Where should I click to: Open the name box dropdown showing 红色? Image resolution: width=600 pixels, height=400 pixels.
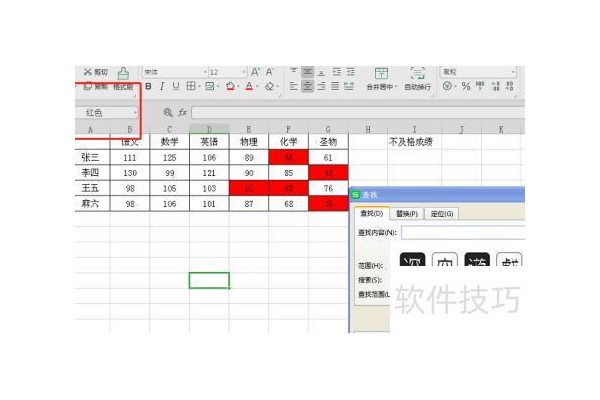pyautogui.click(x=135, y=113)
